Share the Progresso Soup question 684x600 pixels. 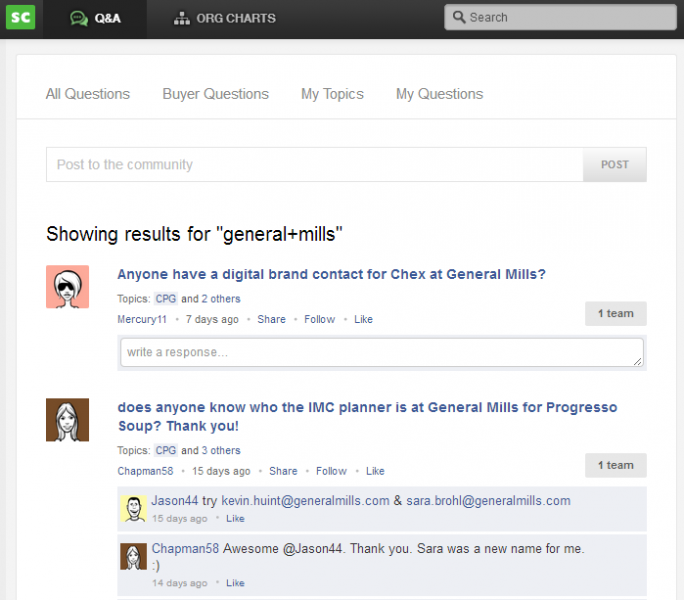coord(283,471)
